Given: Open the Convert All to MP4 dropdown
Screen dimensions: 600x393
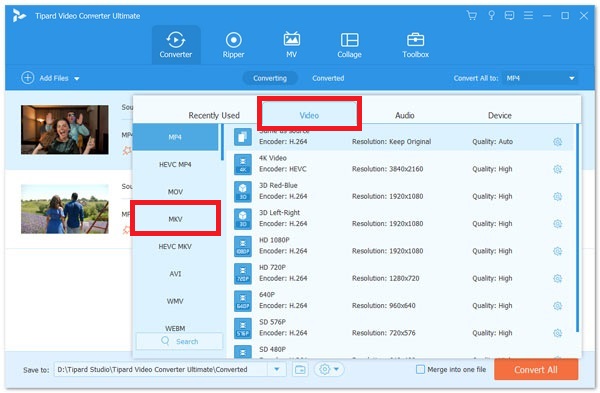Looking at the screenshot, I should (540, 78).
